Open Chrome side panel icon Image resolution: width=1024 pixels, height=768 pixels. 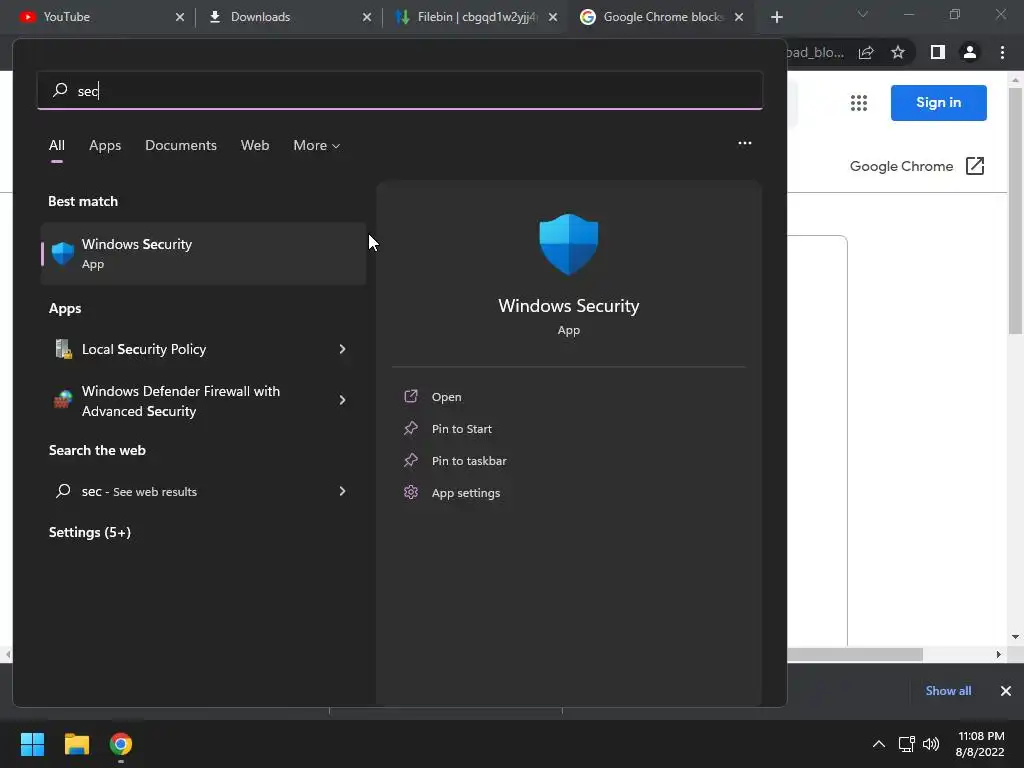coord(938,53)
